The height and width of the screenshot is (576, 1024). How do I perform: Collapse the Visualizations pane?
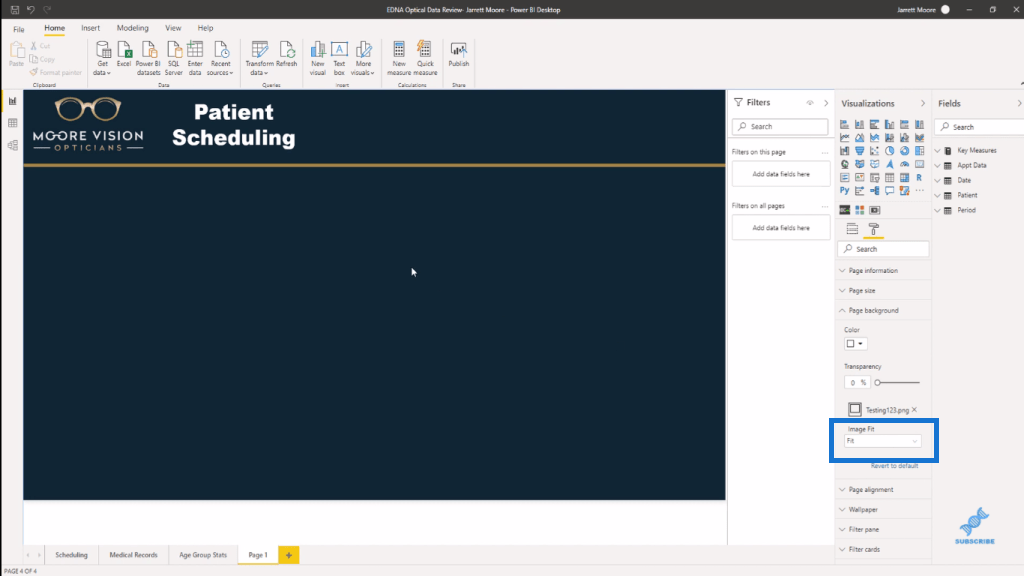(x=923, y=103)
